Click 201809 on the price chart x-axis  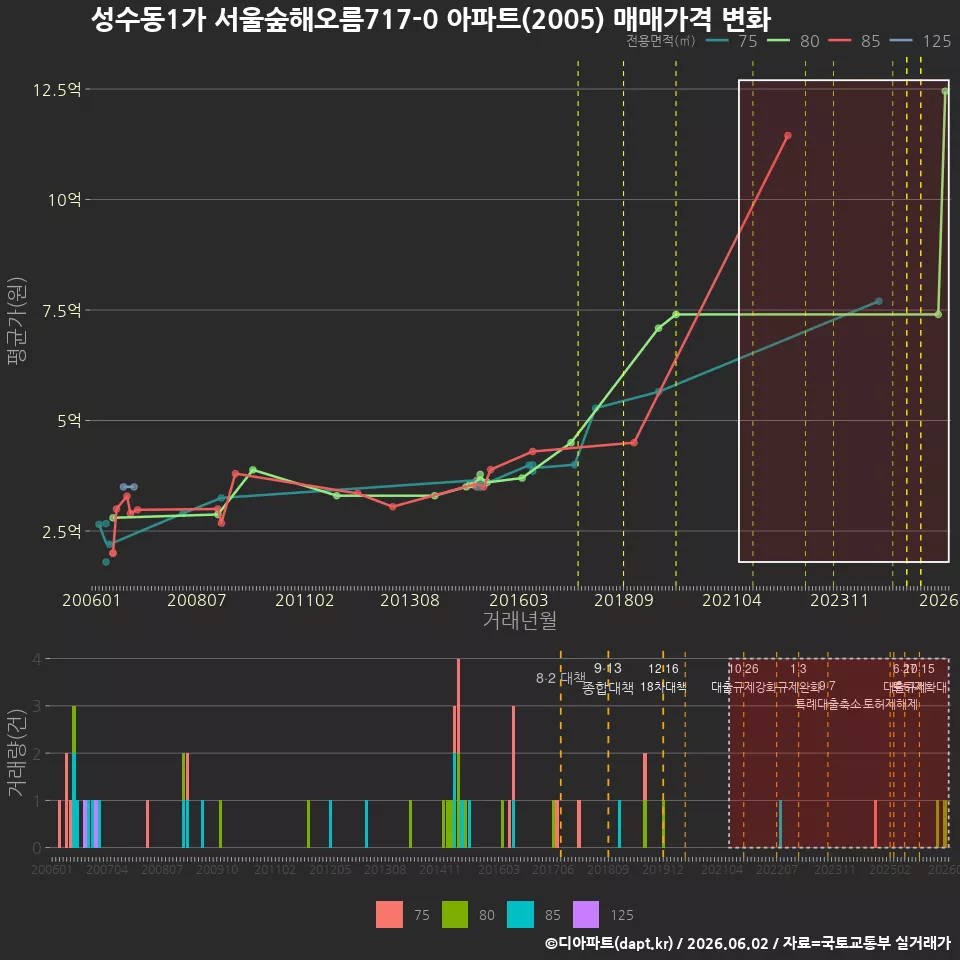[x=624, y=600]
